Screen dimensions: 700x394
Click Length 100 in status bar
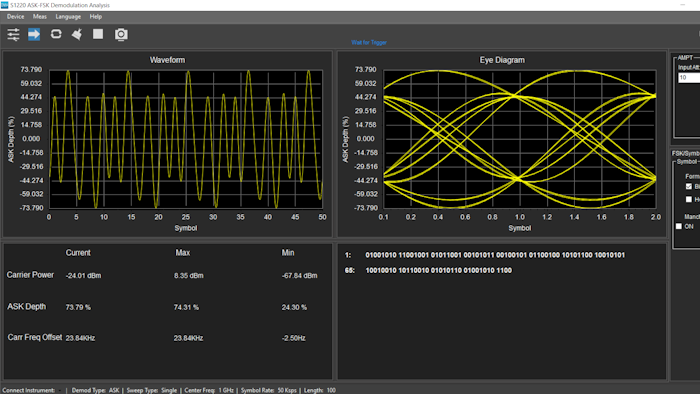pyautogui.click(x=320, y=390)
